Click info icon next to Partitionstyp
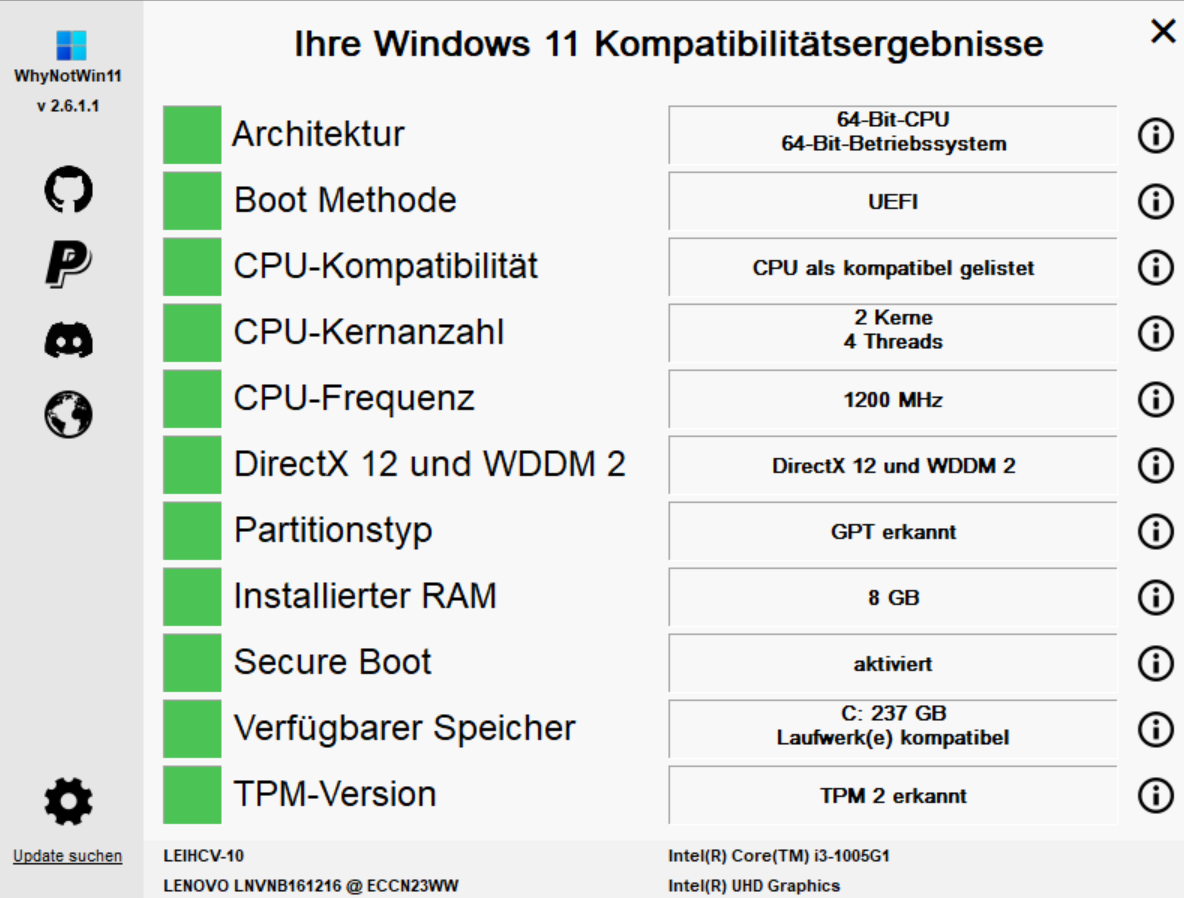 click(x=1155, y=532)
